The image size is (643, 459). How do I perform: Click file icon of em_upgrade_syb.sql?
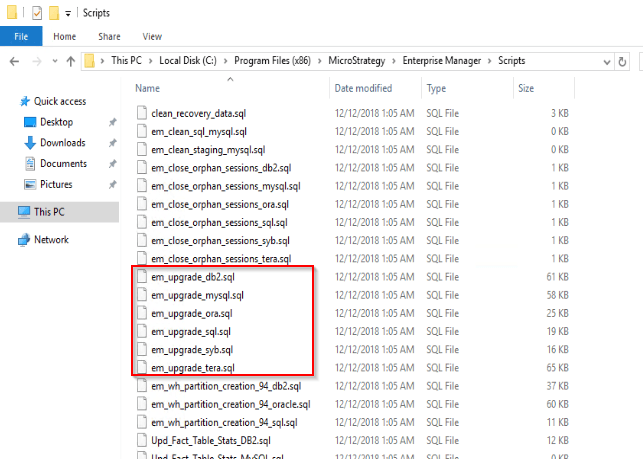tap(142, 349)
